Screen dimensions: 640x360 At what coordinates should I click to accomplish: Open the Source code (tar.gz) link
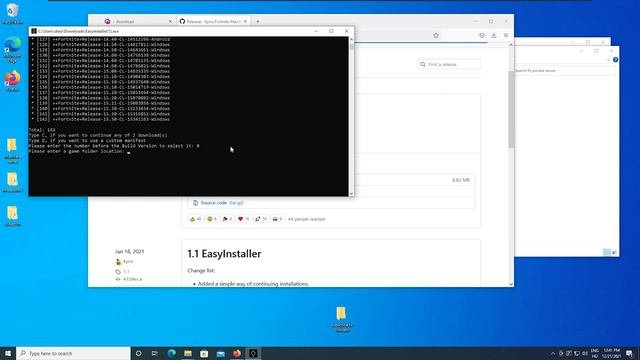pos(222,203)
